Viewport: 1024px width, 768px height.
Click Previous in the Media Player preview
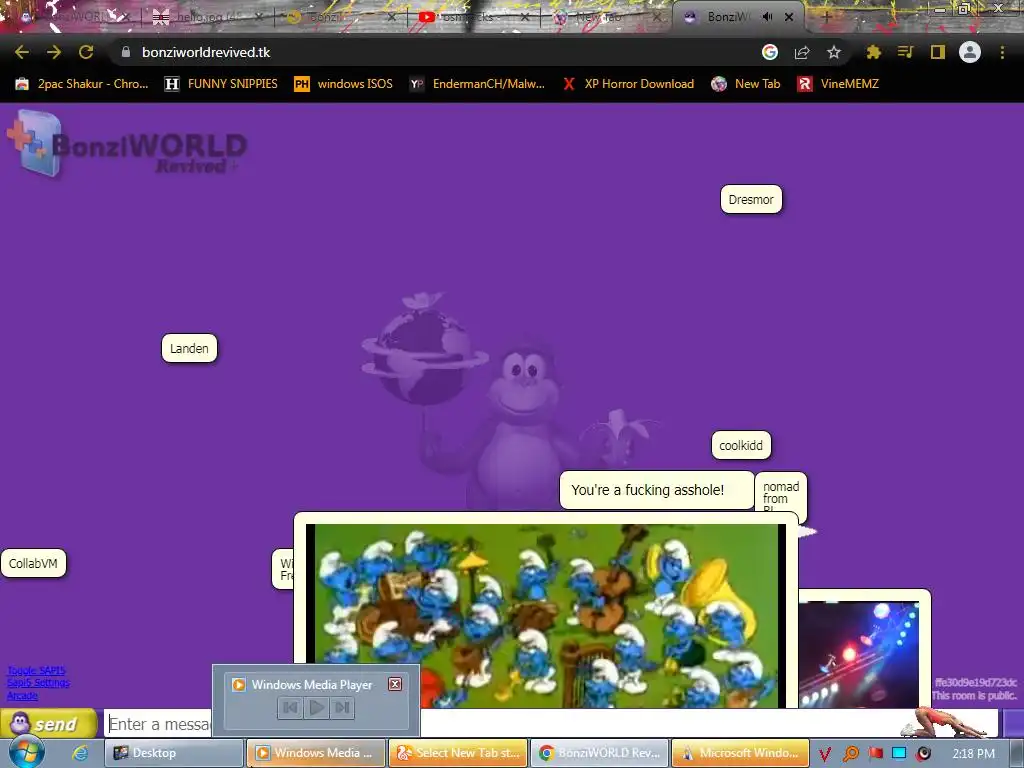pos(291,707)
